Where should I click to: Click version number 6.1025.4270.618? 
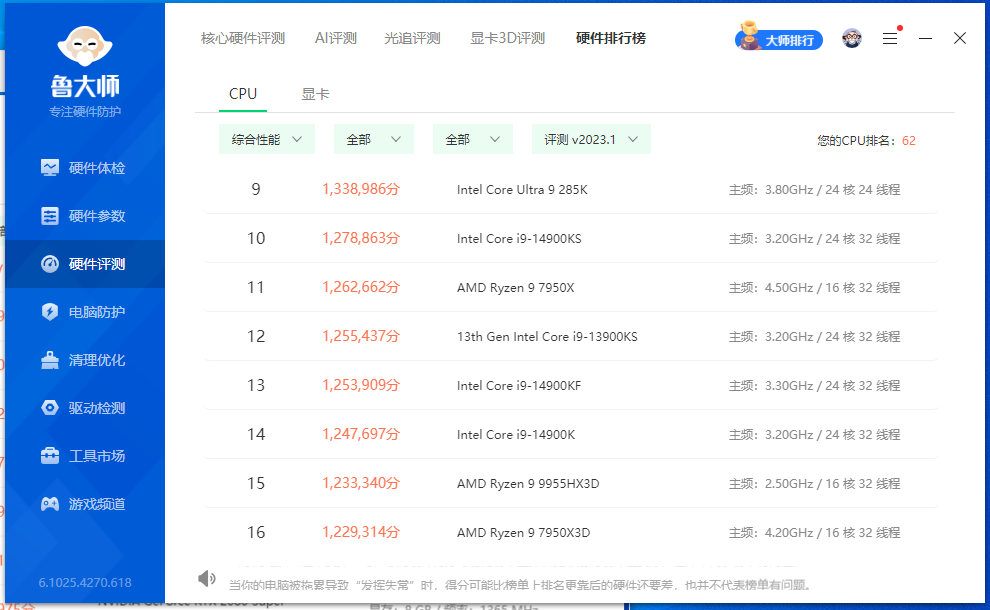click(85, 582)
